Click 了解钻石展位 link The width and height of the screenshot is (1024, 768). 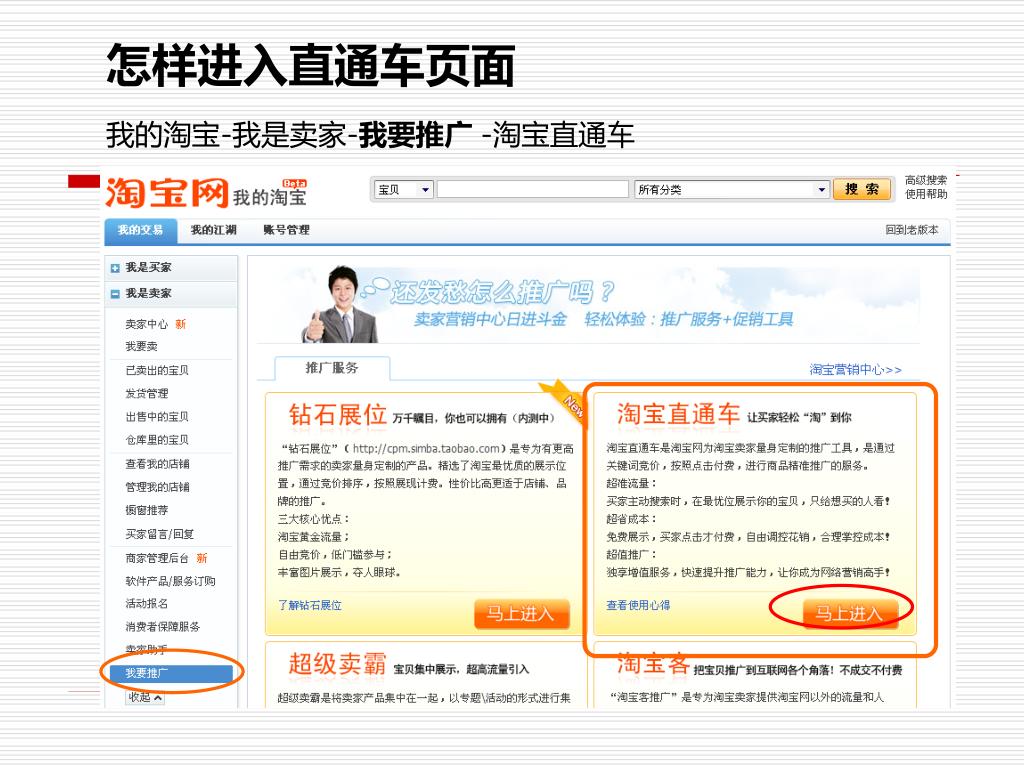[310, 605]
